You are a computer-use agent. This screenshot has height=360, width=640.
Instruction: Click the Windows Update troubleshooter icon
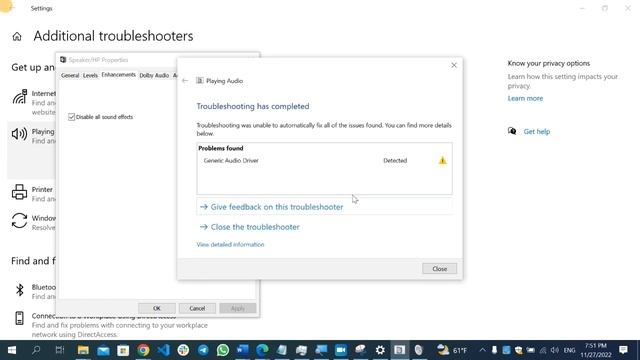[x=19, y=221]
